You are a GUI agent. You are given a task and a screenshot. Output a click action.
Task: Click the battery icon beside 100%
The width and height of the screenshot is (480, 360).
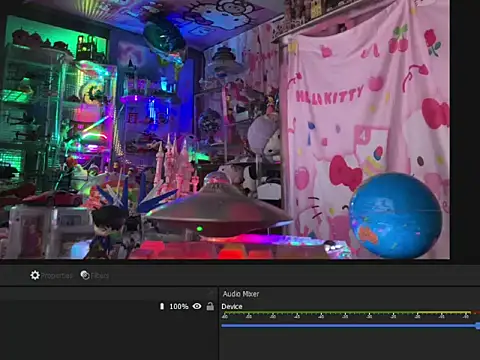162,306
